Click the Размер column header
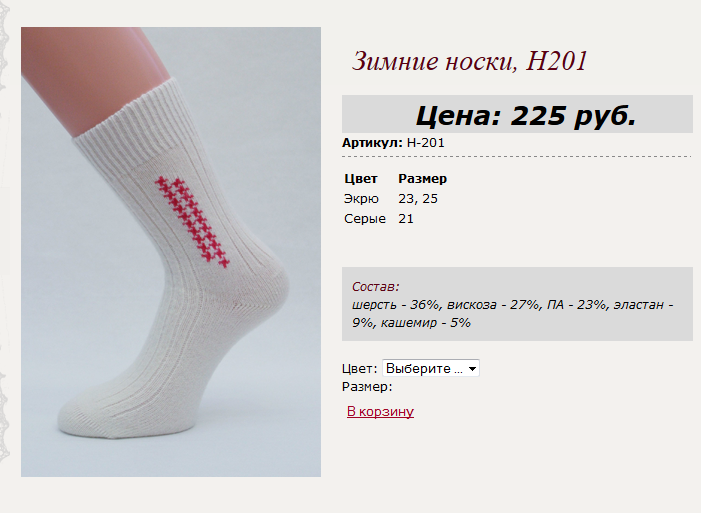701x513 pixels. pyautogui.click(x=422, y=178)
